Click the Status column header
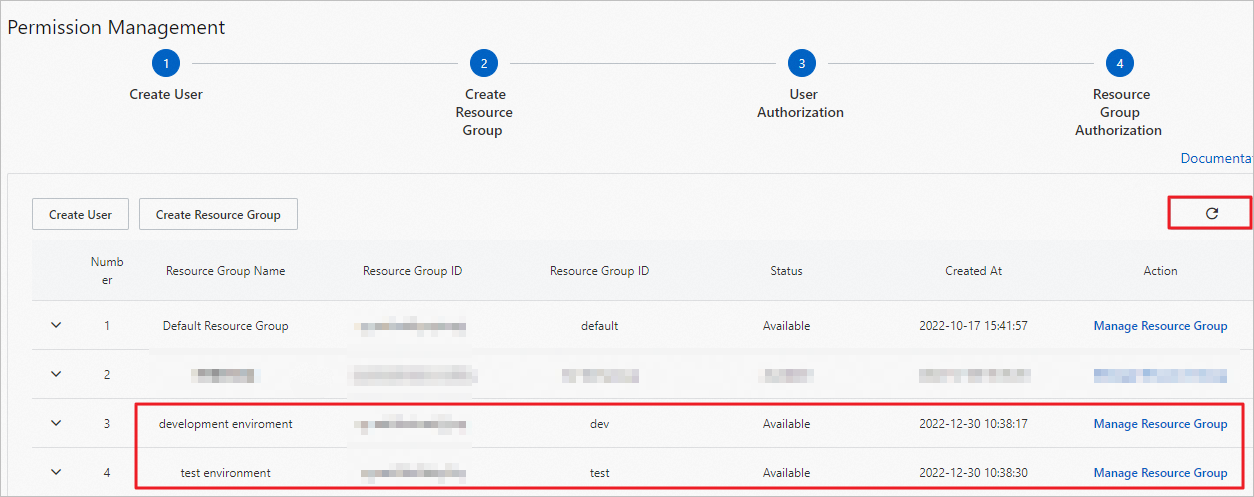1254x497 pixels. coord(786,271)
